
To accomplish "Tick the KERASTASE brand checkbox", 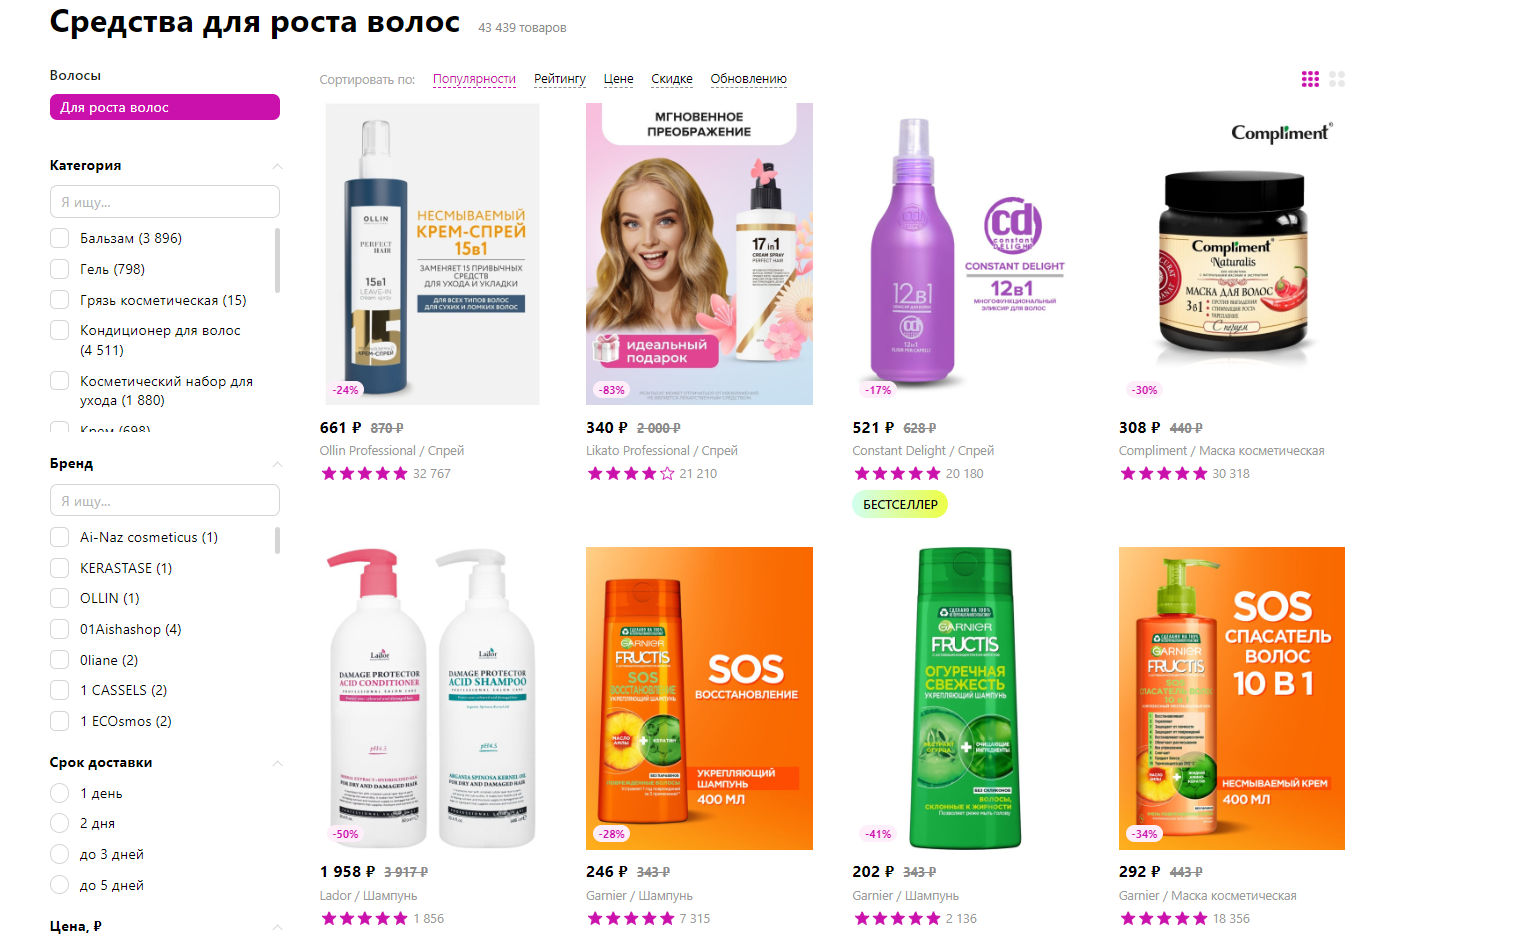I will point(60,568).
